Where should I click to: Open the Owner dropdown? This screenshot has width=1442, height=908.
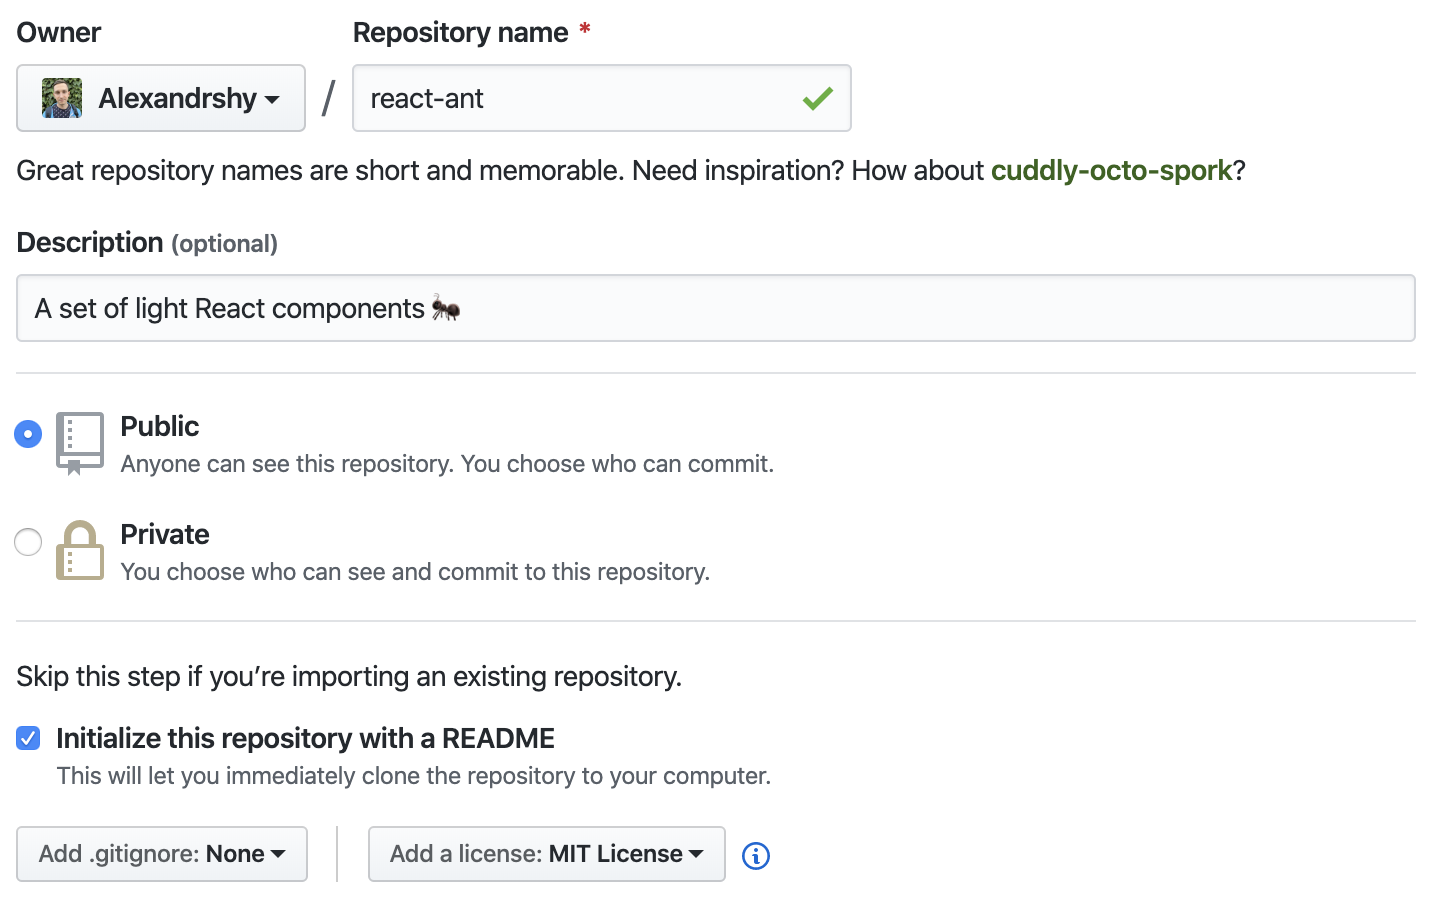click(161, 98)
